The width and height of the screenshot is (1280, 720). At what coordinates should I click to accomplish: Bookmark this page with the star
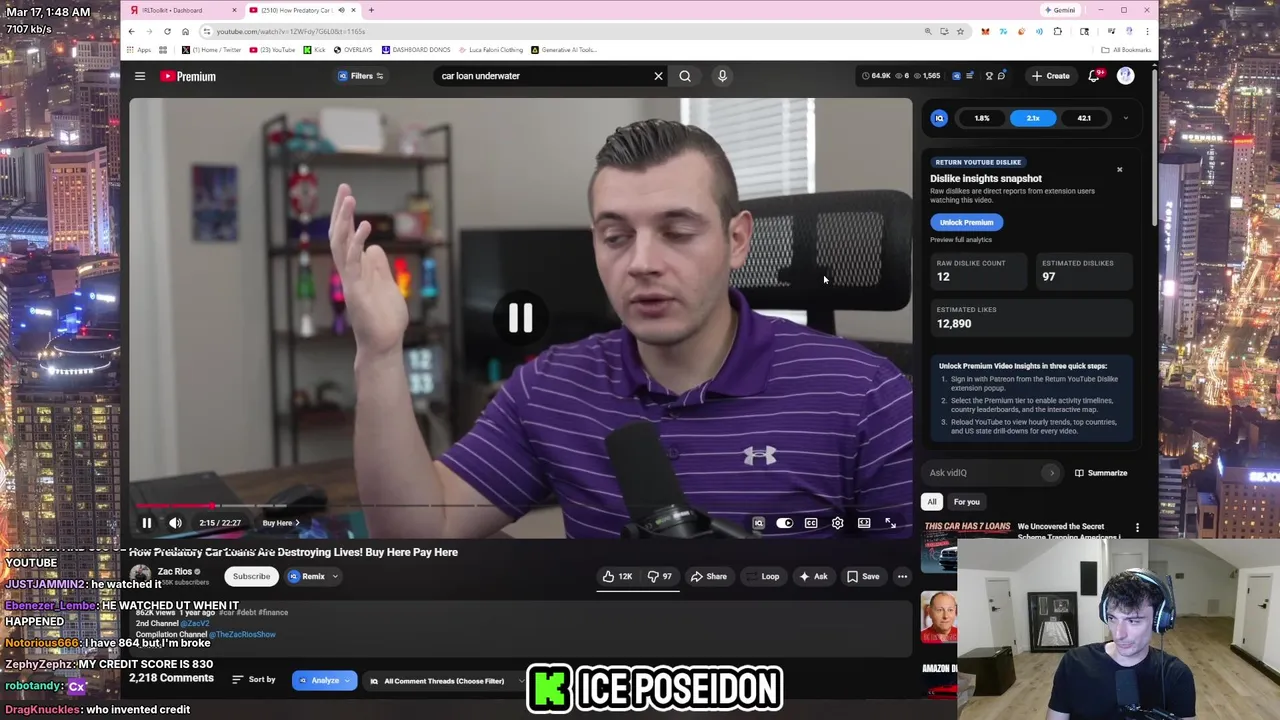click(x=960, y=31)
